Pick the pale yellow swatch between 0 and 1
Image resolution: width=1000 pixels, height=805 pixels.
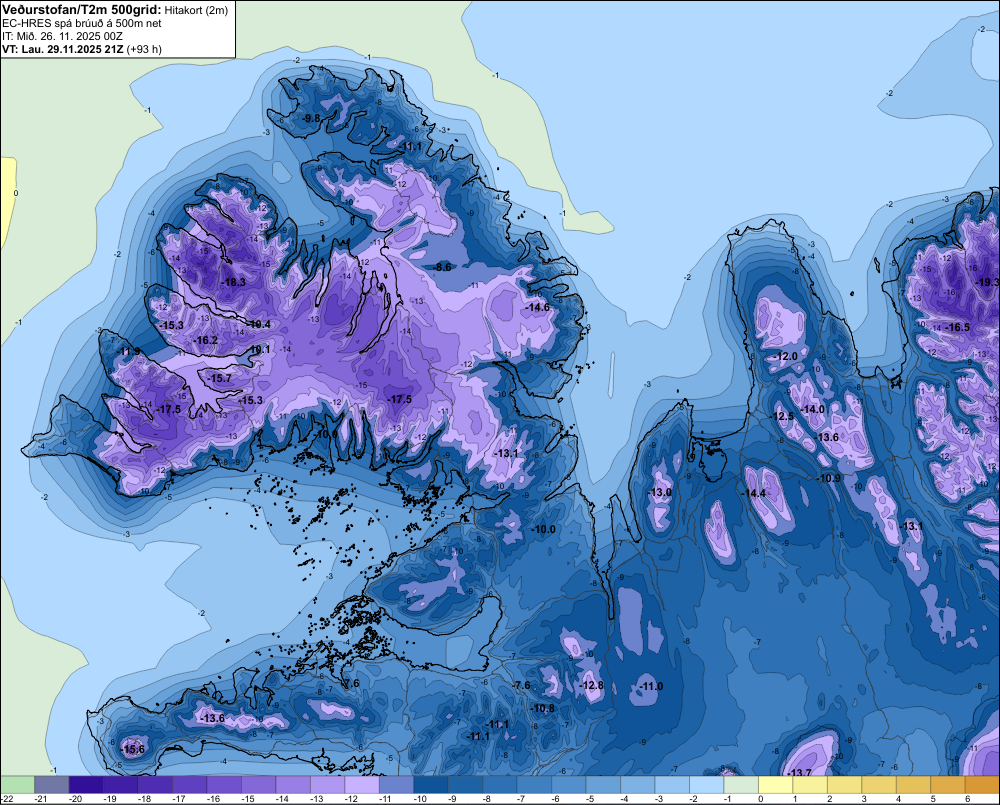tap(776, 784)
